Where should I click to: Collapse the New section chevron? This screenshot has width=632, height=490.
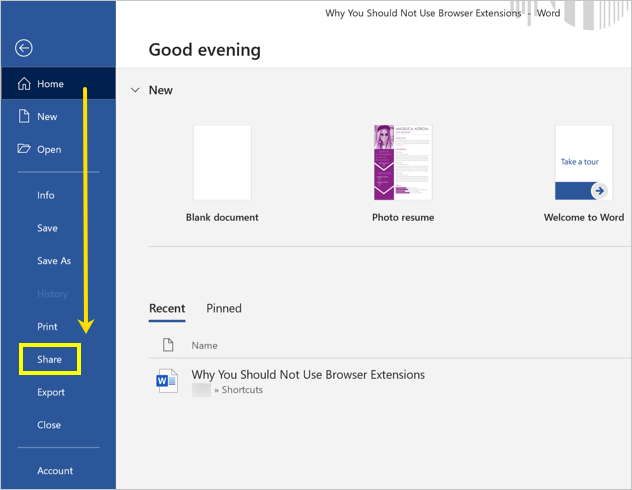(x=135, y=90)
